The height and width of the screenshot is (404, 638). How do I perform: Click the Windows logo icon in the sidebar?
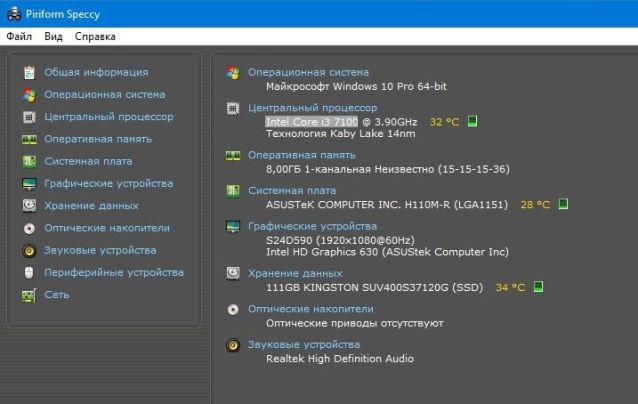(x=29, y=95)
